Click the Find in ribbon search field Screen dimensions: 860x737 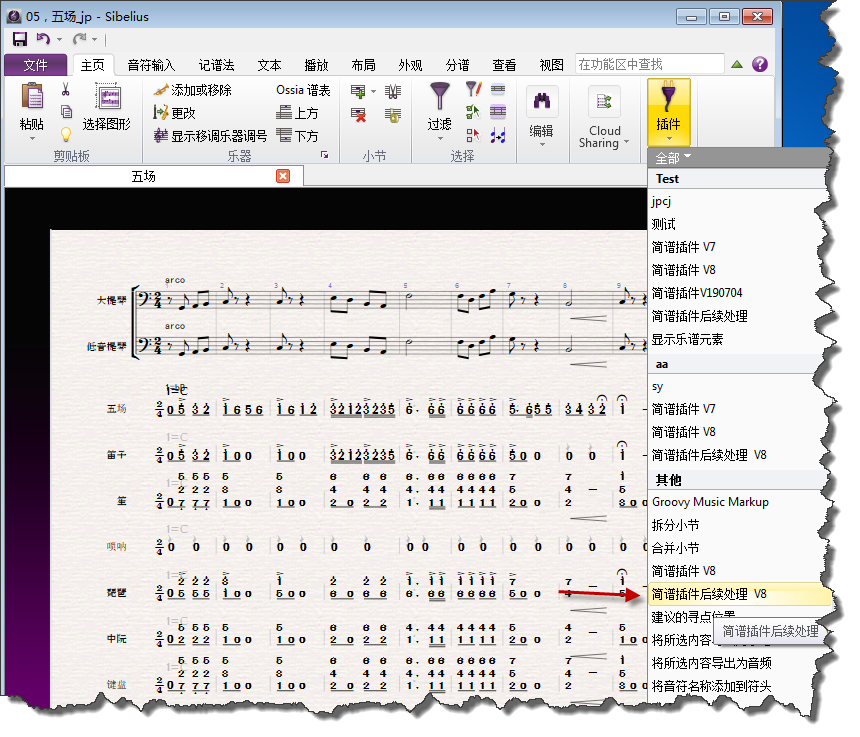[x=649, y=65]
